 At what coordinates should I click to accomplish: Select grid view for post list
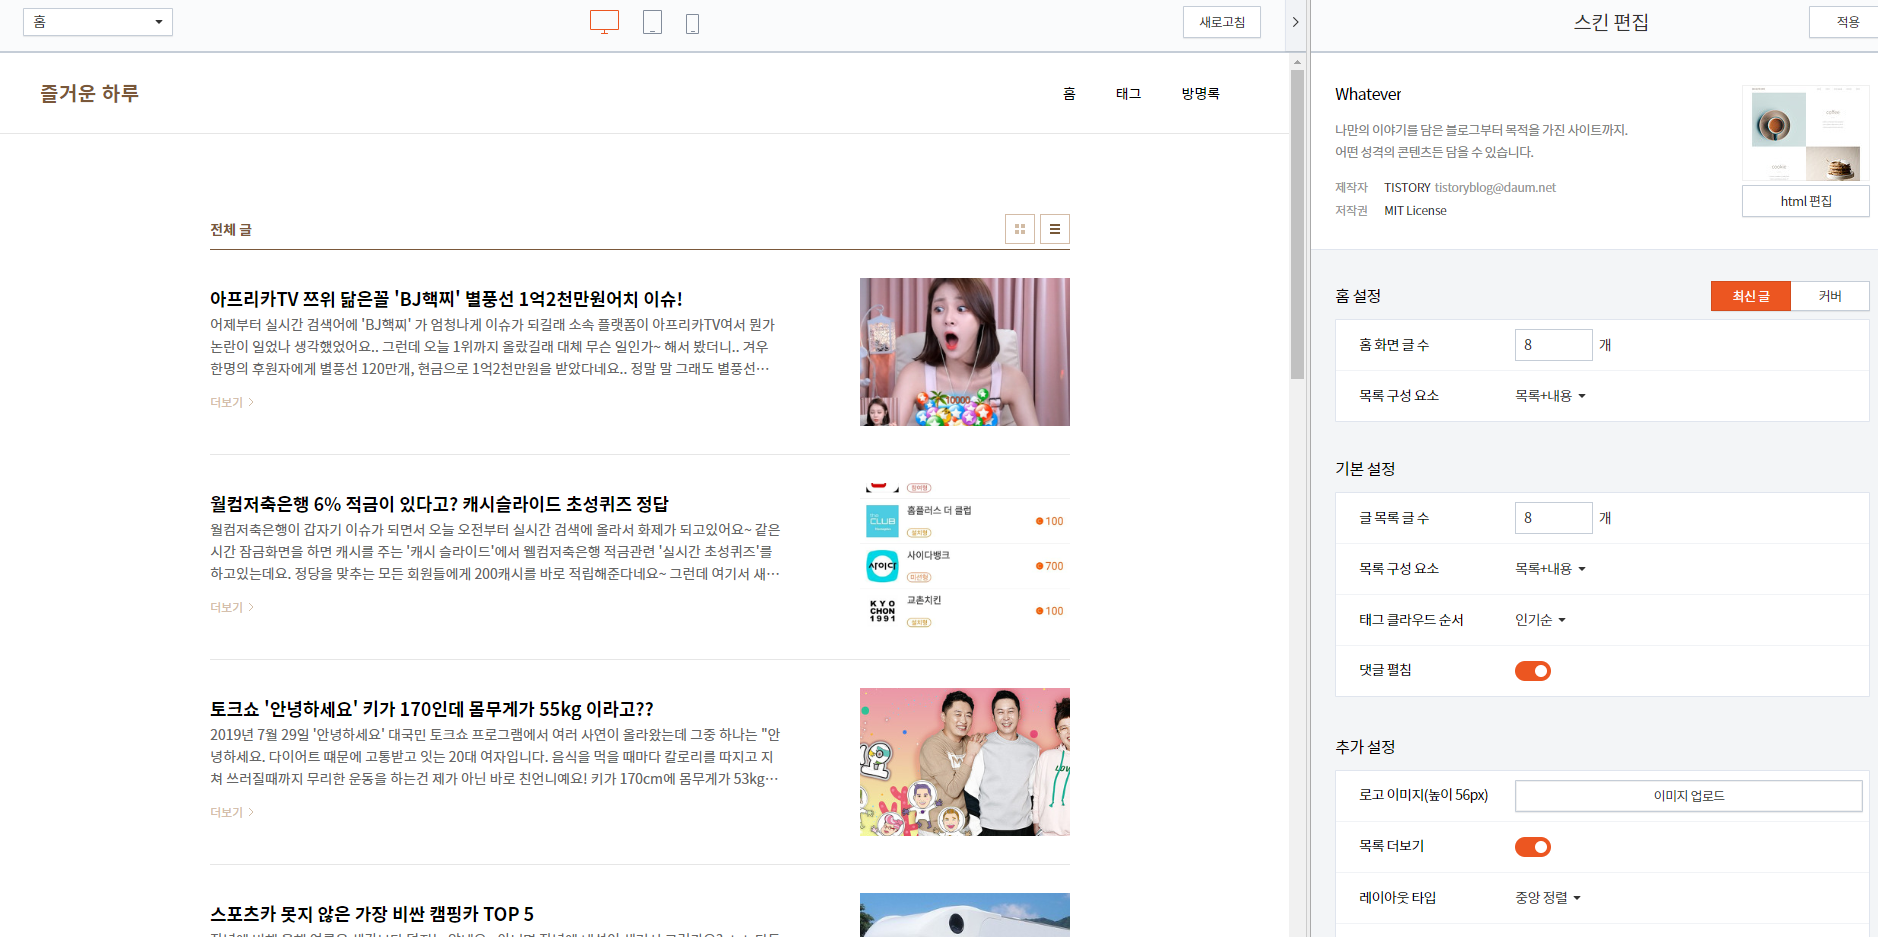(1020, 229)
